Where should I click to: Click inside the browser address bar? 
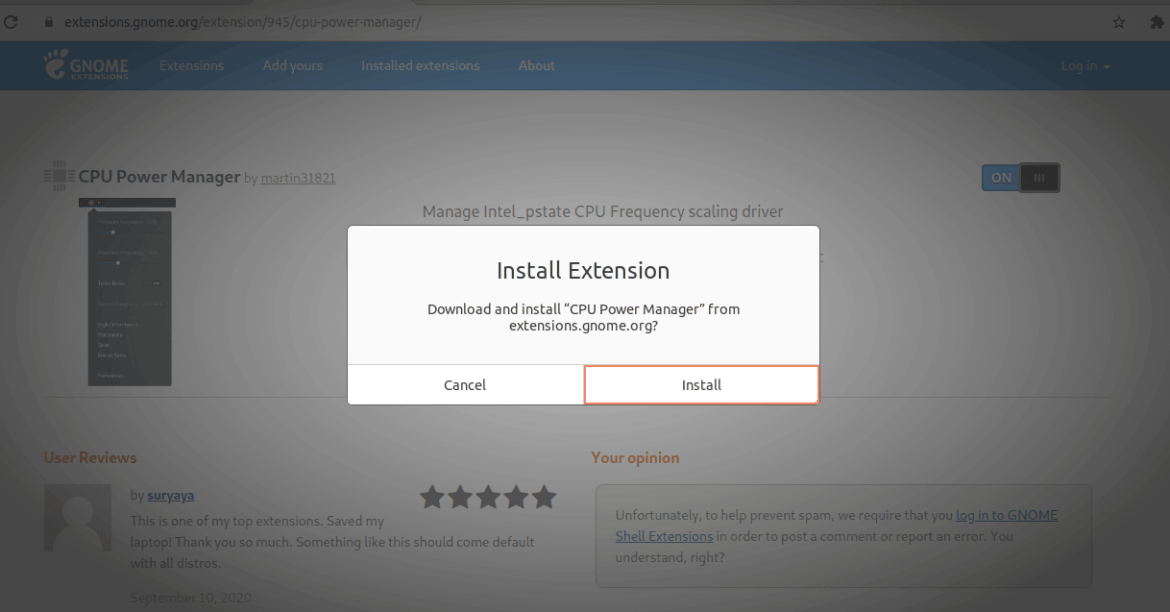pos(300,21)
